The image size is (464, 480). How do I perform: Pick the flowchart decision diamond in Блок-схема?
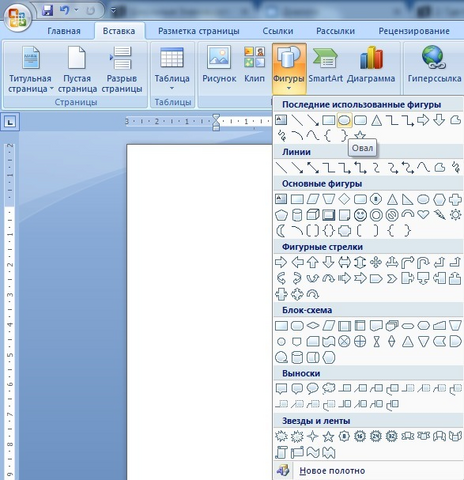pyautogui.click(x=313, y=325)
